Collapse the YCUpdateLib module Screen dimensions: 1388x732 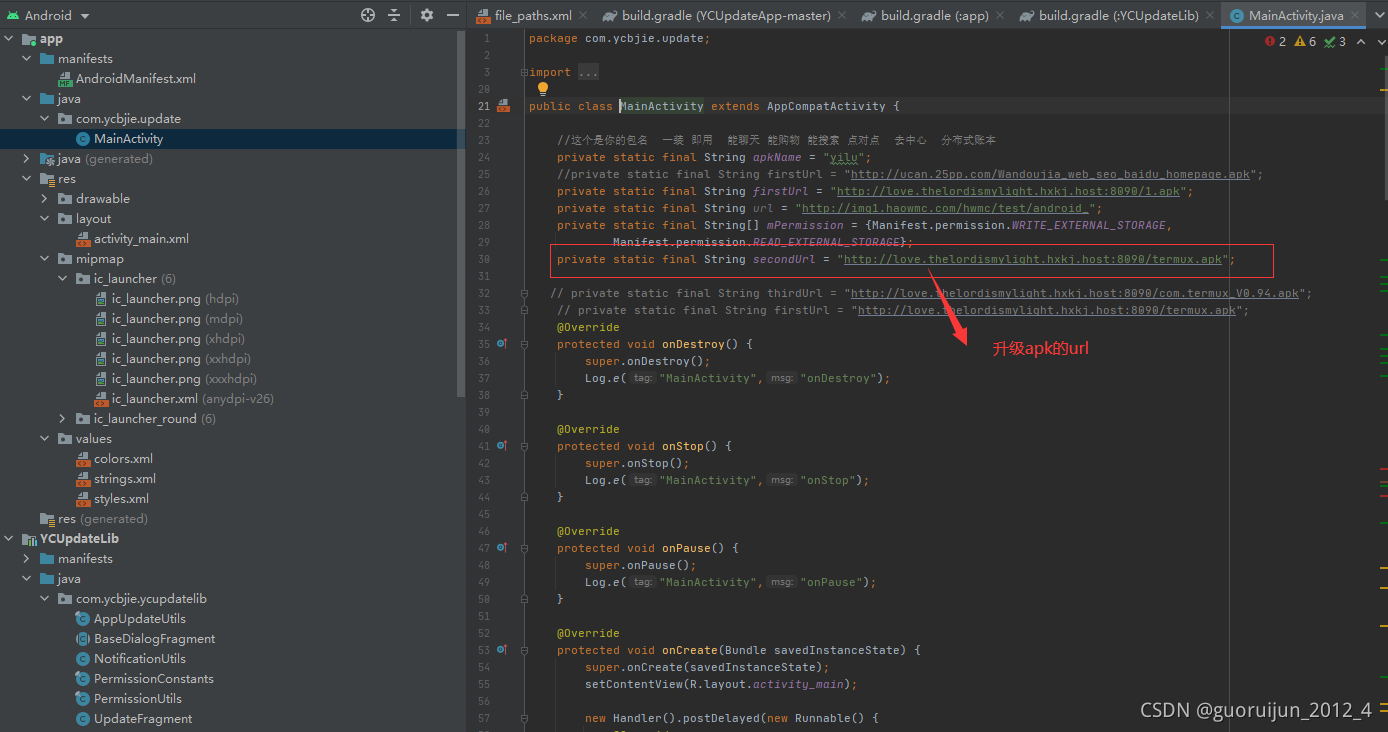(9, 539)
